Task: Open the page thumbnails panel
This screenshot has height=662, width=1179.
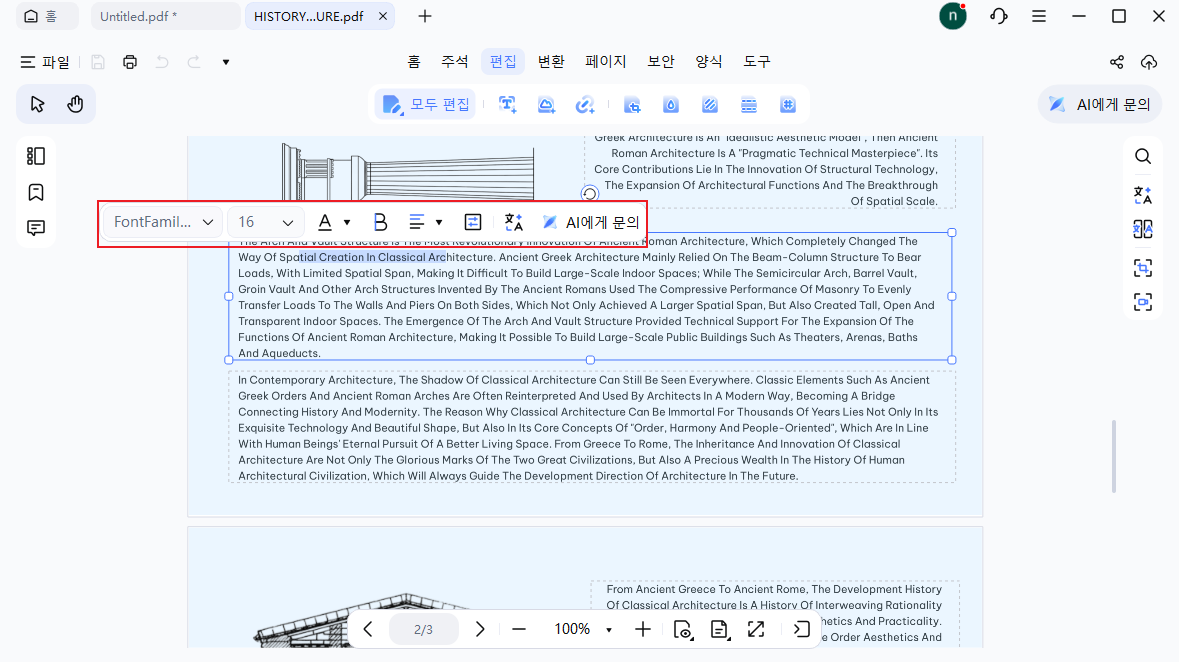Action: pyautogui.click(x=35, y=156)
